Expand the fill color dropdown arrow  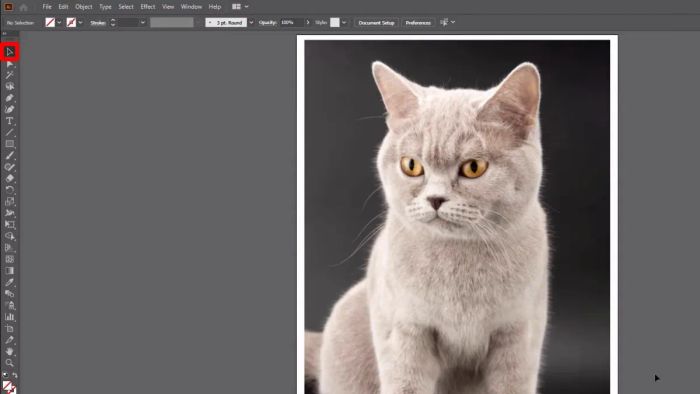[59, 22]
